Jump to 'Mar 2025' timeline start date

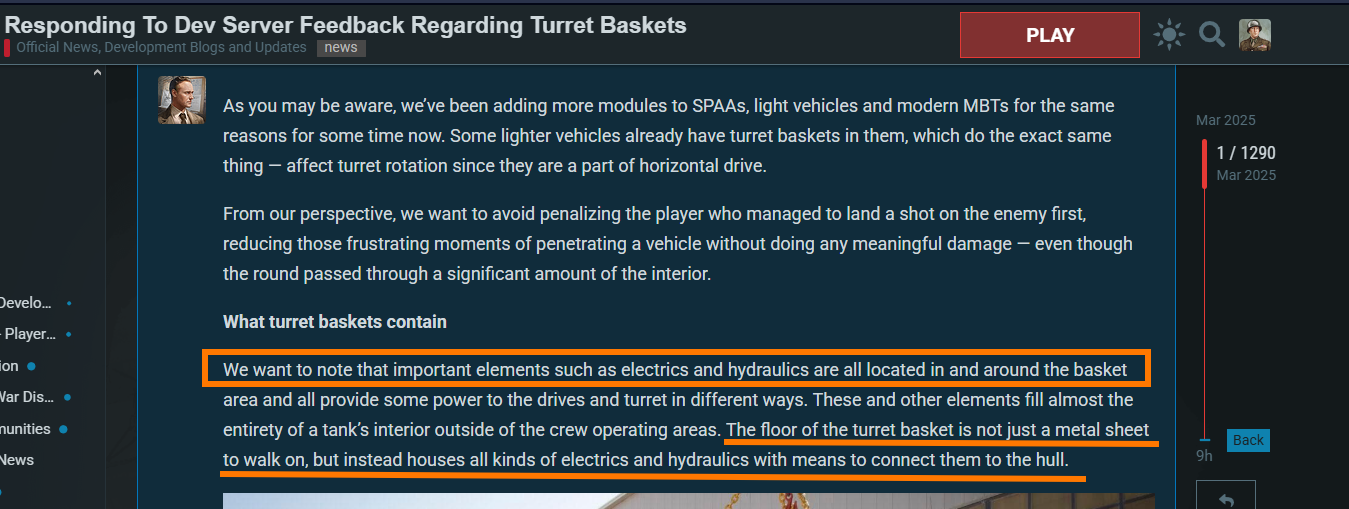pos(1225,120)
